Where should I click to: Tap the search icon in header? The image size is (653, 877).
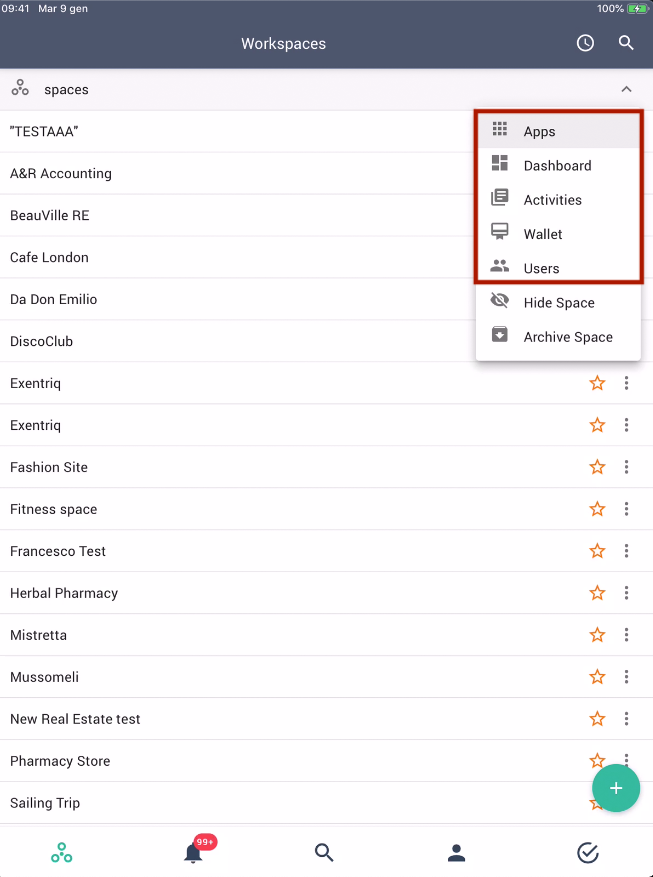point(626,43)
